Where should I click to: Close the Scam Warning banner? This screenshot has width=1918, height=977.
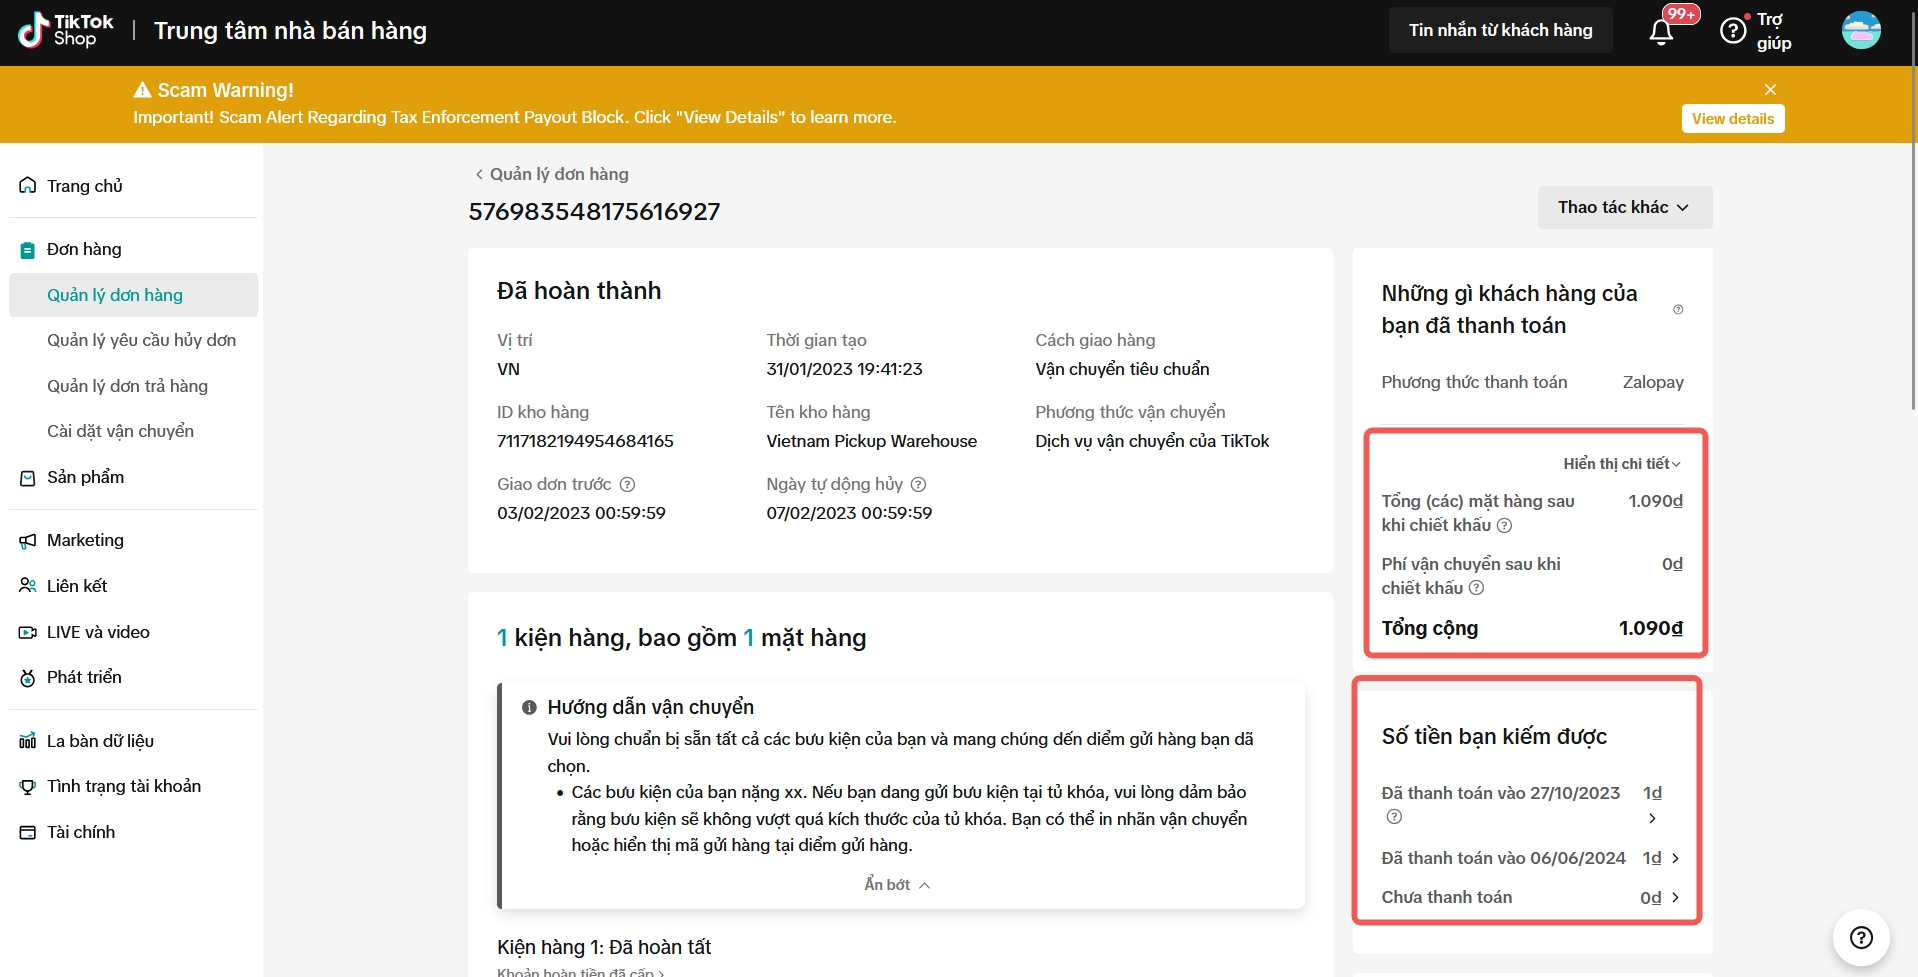[x=1770, y=90]
